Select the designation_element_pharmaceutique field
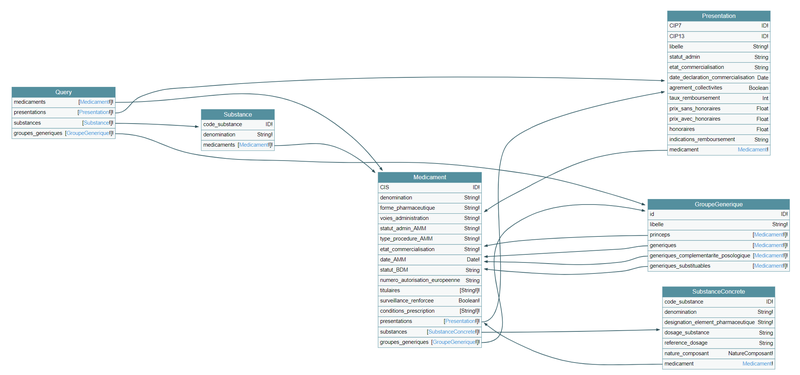This screenshot has height=375, width=800. tap(718, 322)
